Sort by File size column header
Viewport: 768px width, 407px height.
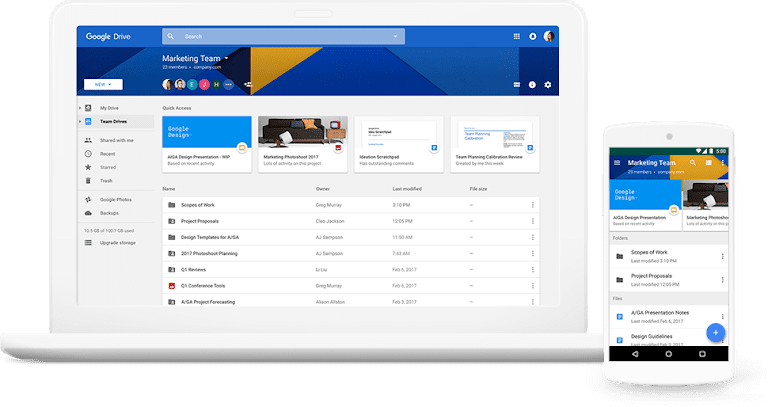[478, 189]
